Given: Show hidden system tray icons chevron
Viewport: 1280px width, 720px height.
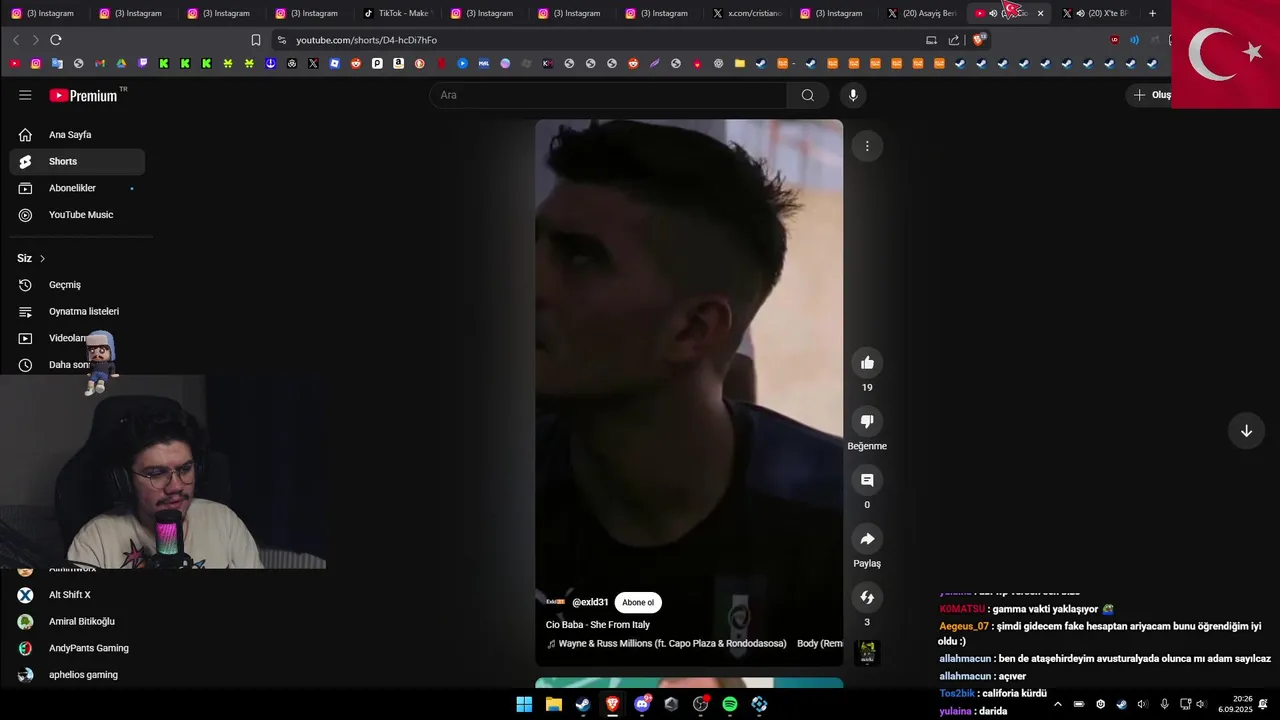Looking at the screenshot, I should pyautogui.click(x=1058, y=704).
